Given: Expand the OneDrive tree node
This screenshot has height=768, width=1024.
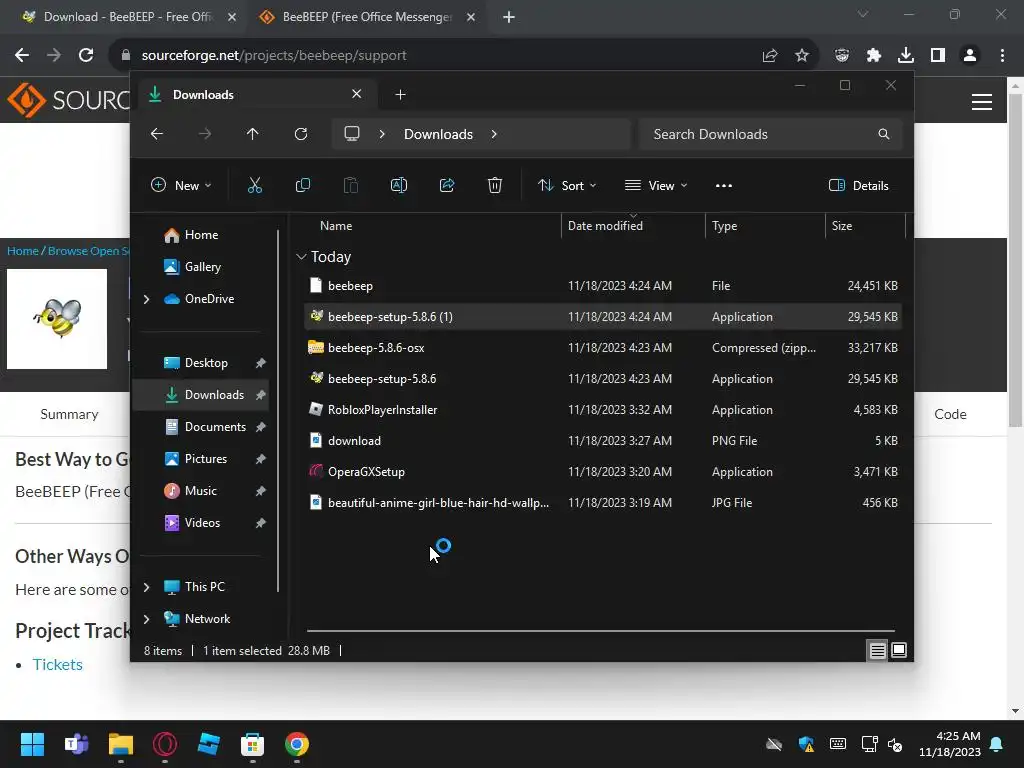Looking at the screenshot, I should (146, 298).
